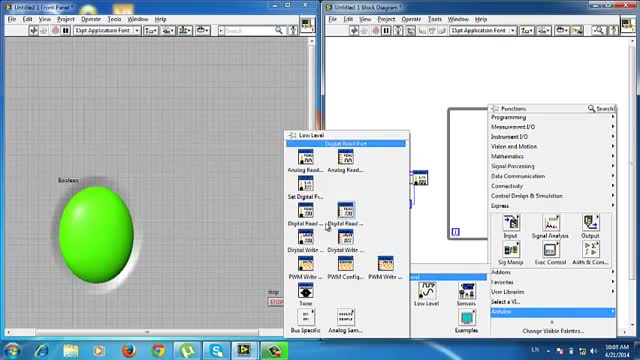
Task: Select the Tone function icon
Action: 305,291
